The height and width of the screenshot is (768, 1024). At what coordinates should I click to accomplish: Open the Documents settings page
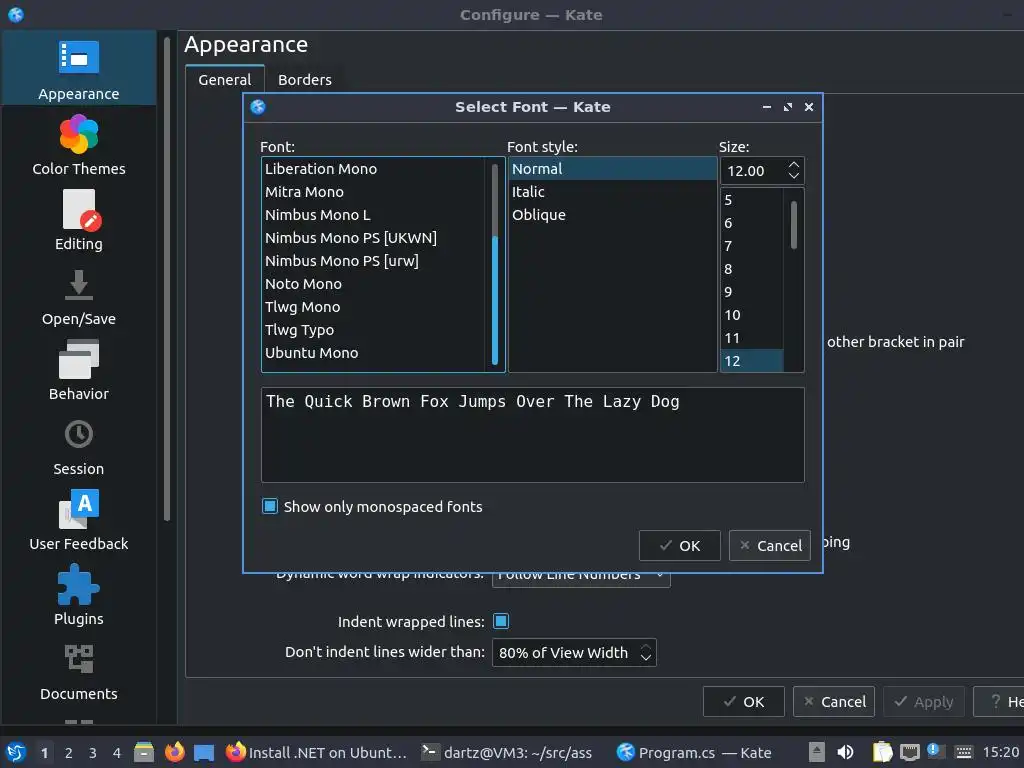click(x=78, y=671)
